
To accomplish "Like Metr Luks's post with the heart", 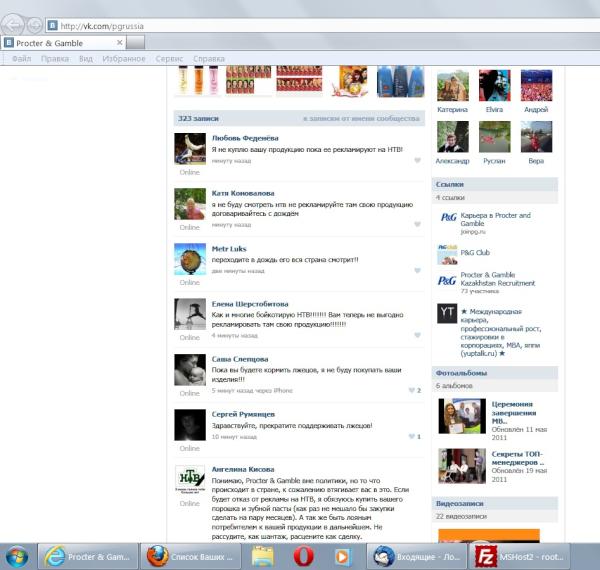I will coord(417,270).
